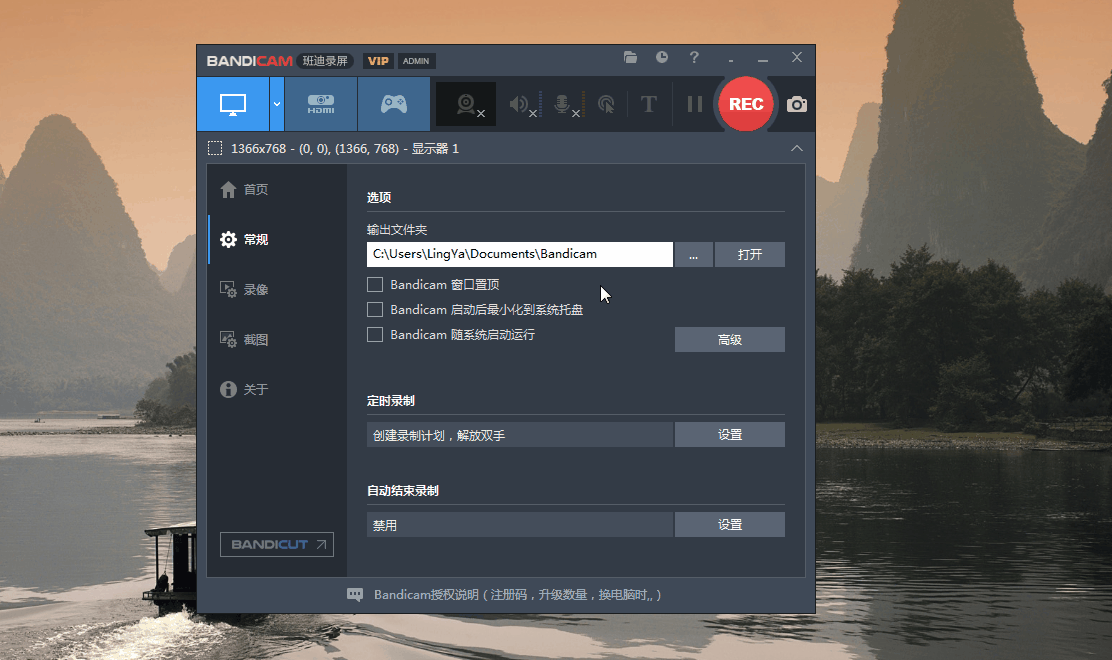The height and width of the screenshot is (660, 1112).
Task: Open scheduled recording clock icon
Action: click(x=662, y=57)
